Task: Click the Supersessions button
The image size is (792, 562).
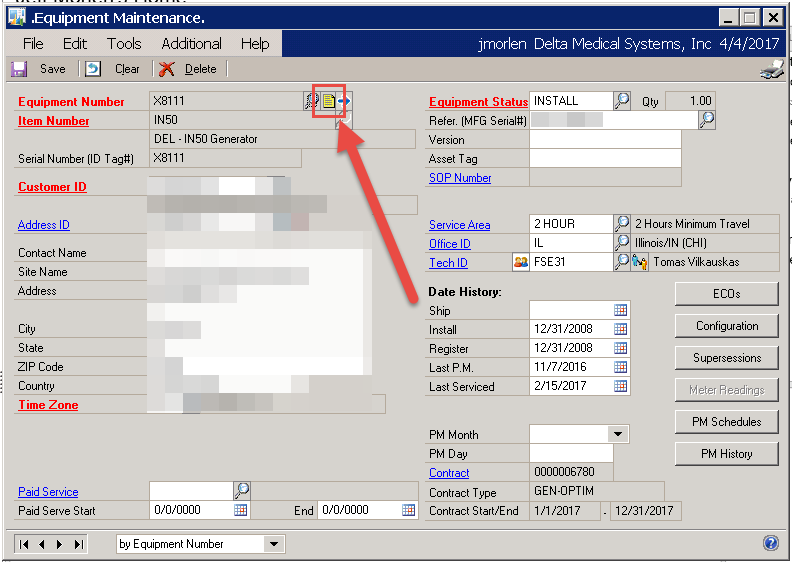Action: 727,357
